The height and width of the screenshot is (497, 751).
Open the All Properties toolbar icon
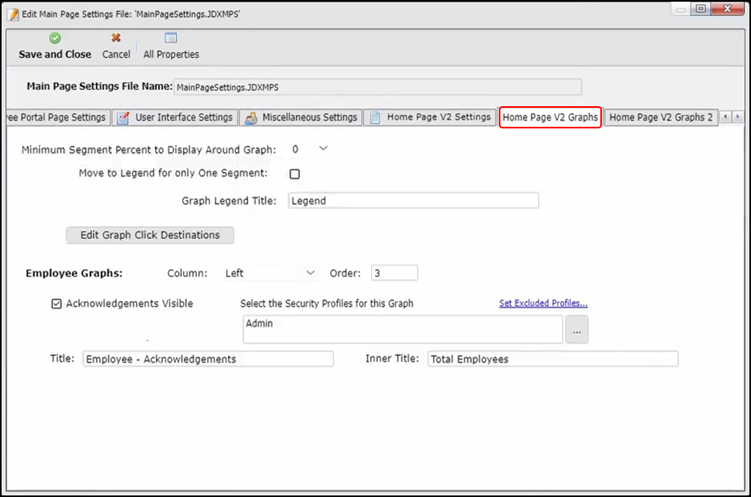[171, 38]
